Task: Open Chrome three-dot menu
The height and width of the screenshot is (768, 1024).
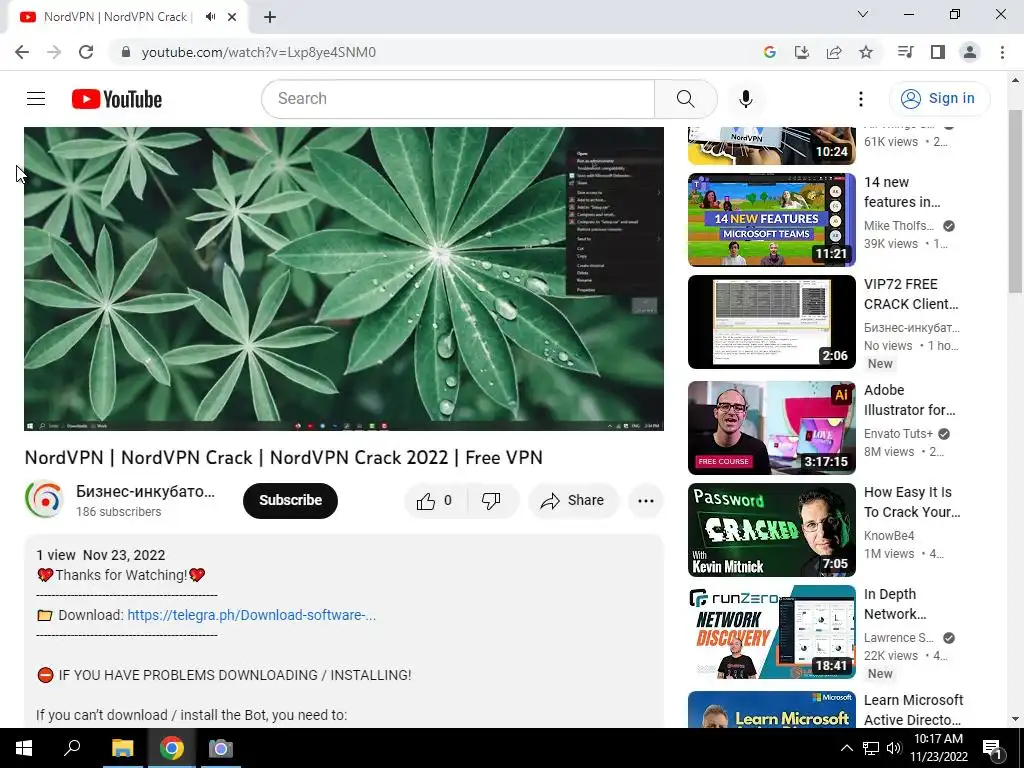Action: [1002, 52]
